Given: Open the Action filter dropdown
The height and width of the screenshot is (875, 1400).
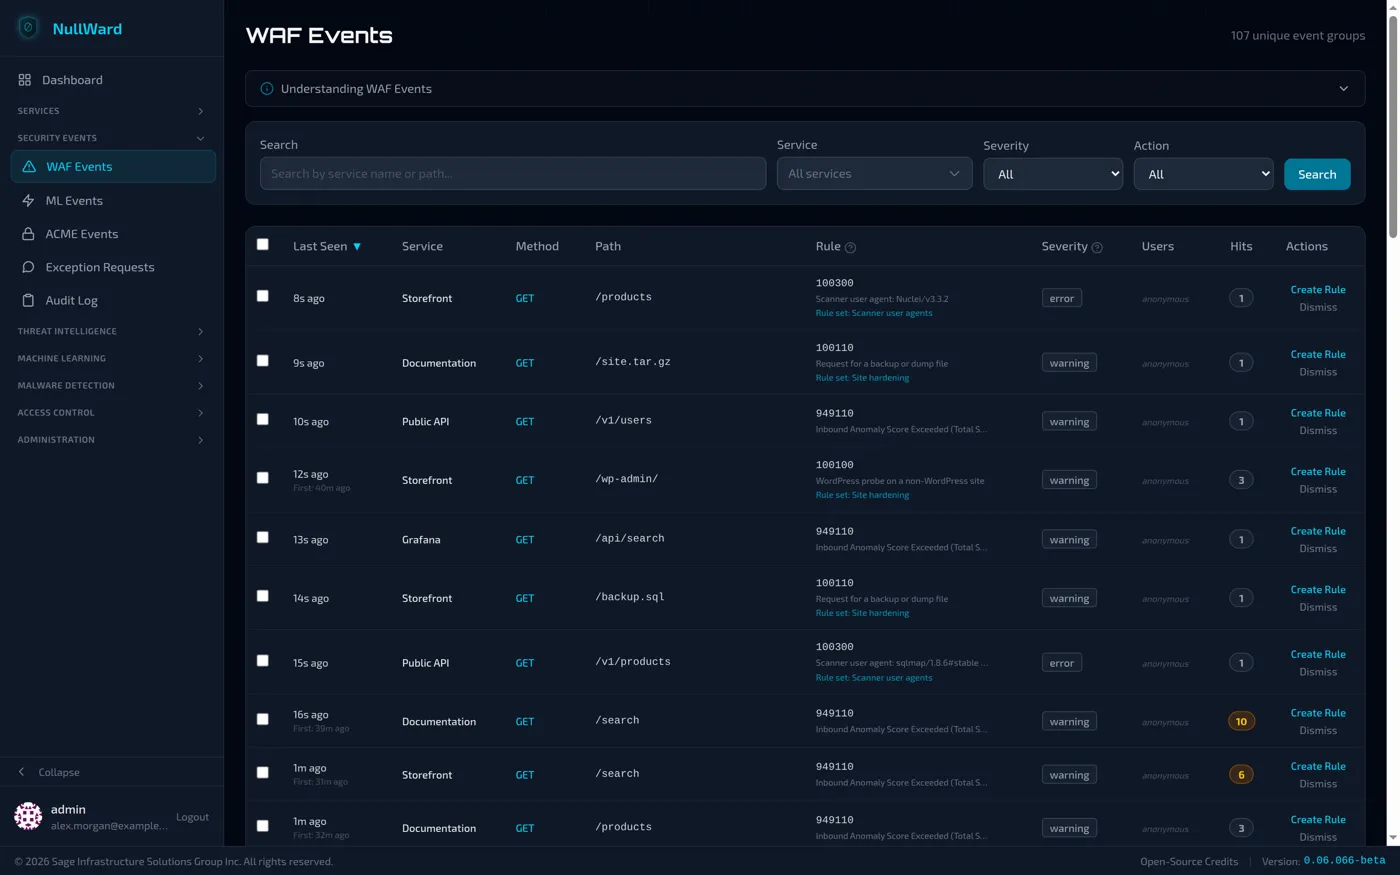Looking at the screenshot, I should (x=1203, y=174).
